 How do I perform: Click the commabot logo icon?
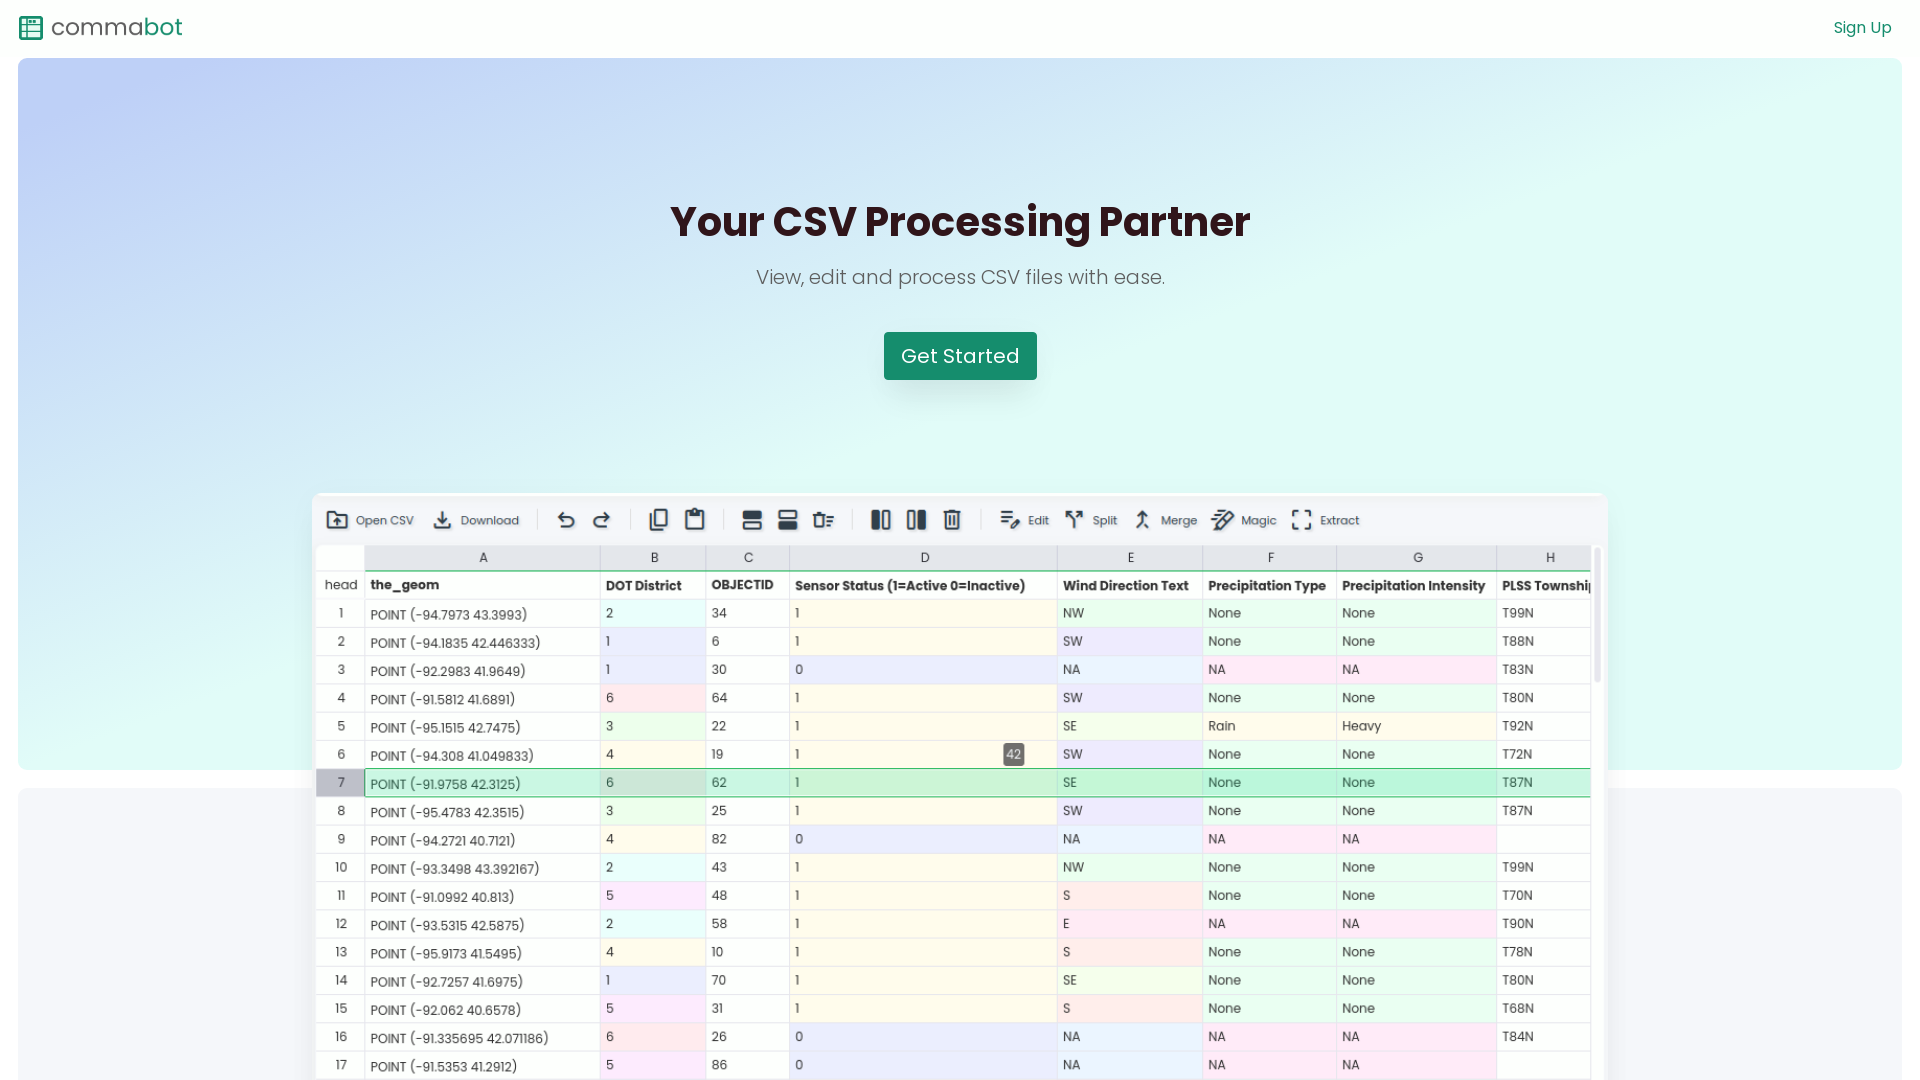(x=31, y=28)
